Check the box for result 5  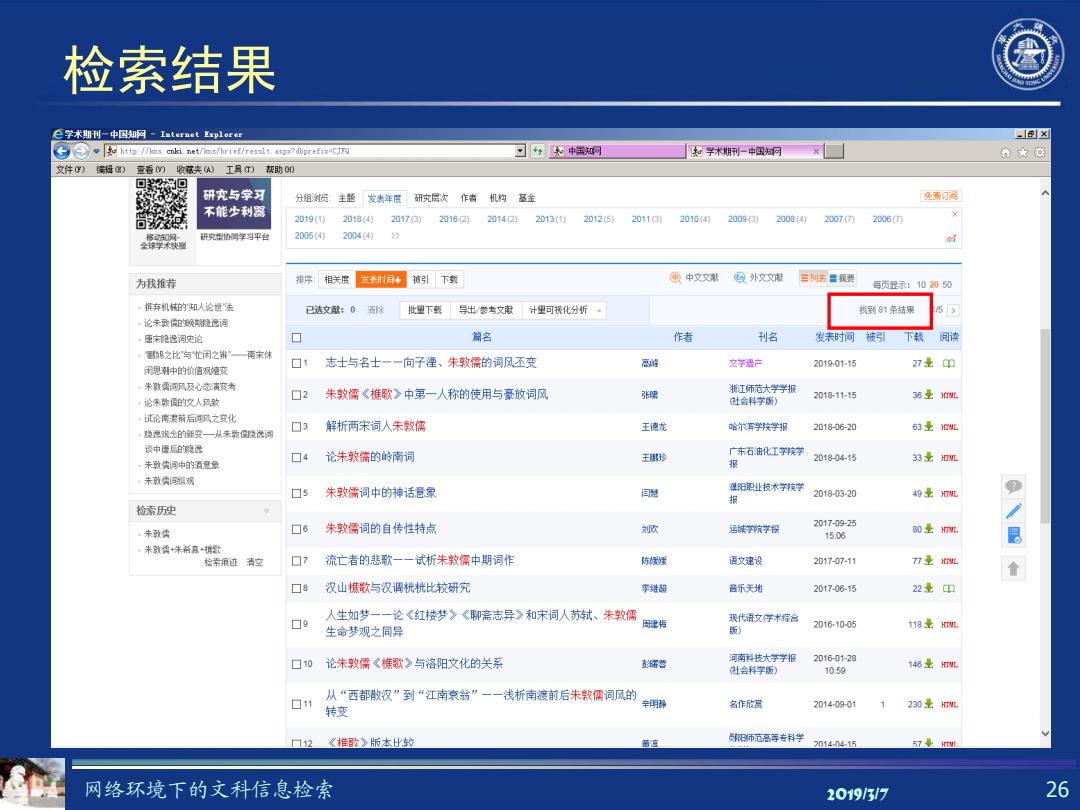(296, 493)
